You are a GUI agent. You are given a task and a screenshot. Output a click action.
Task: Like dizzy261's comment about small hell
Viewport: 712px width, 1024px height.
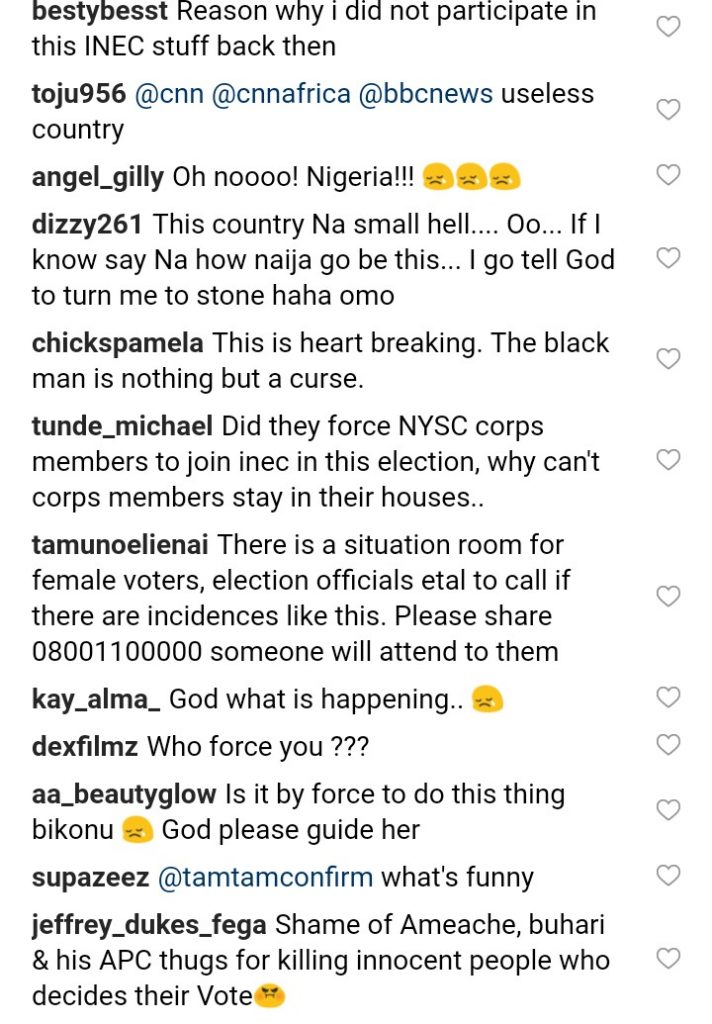(x=668, y=258)
